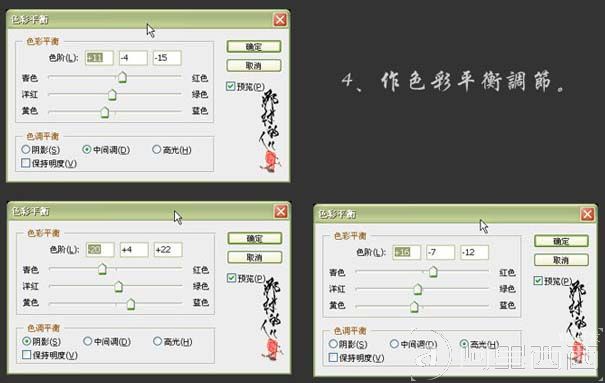
Task: Click 确定 in the midtones dialog
Action: click(253, 47)
